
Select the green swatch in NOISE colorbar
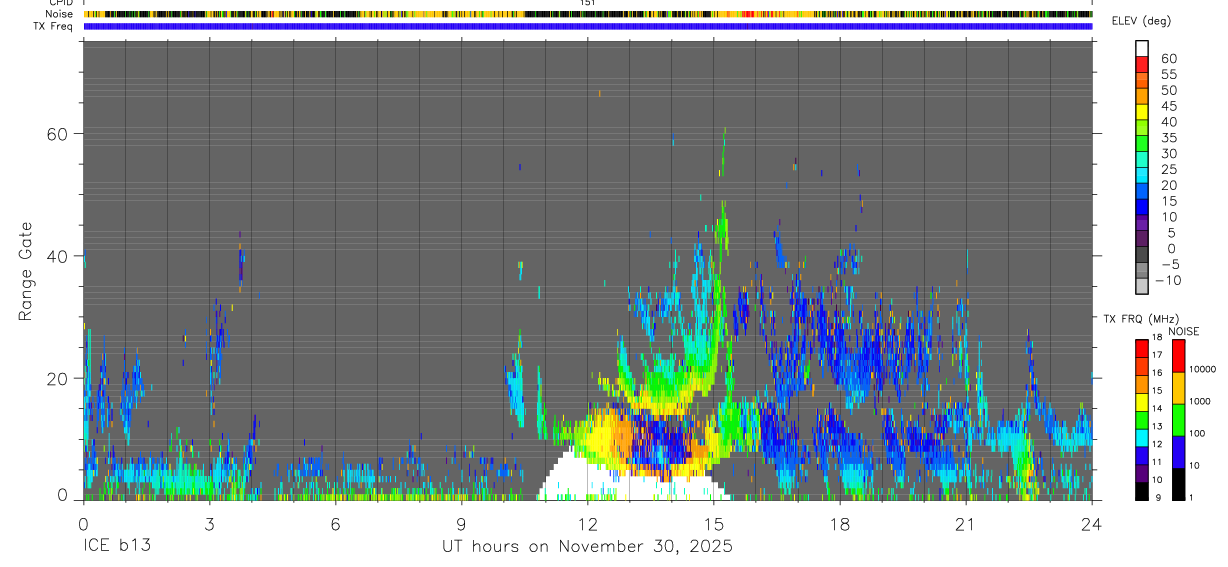click(1178, 420)
